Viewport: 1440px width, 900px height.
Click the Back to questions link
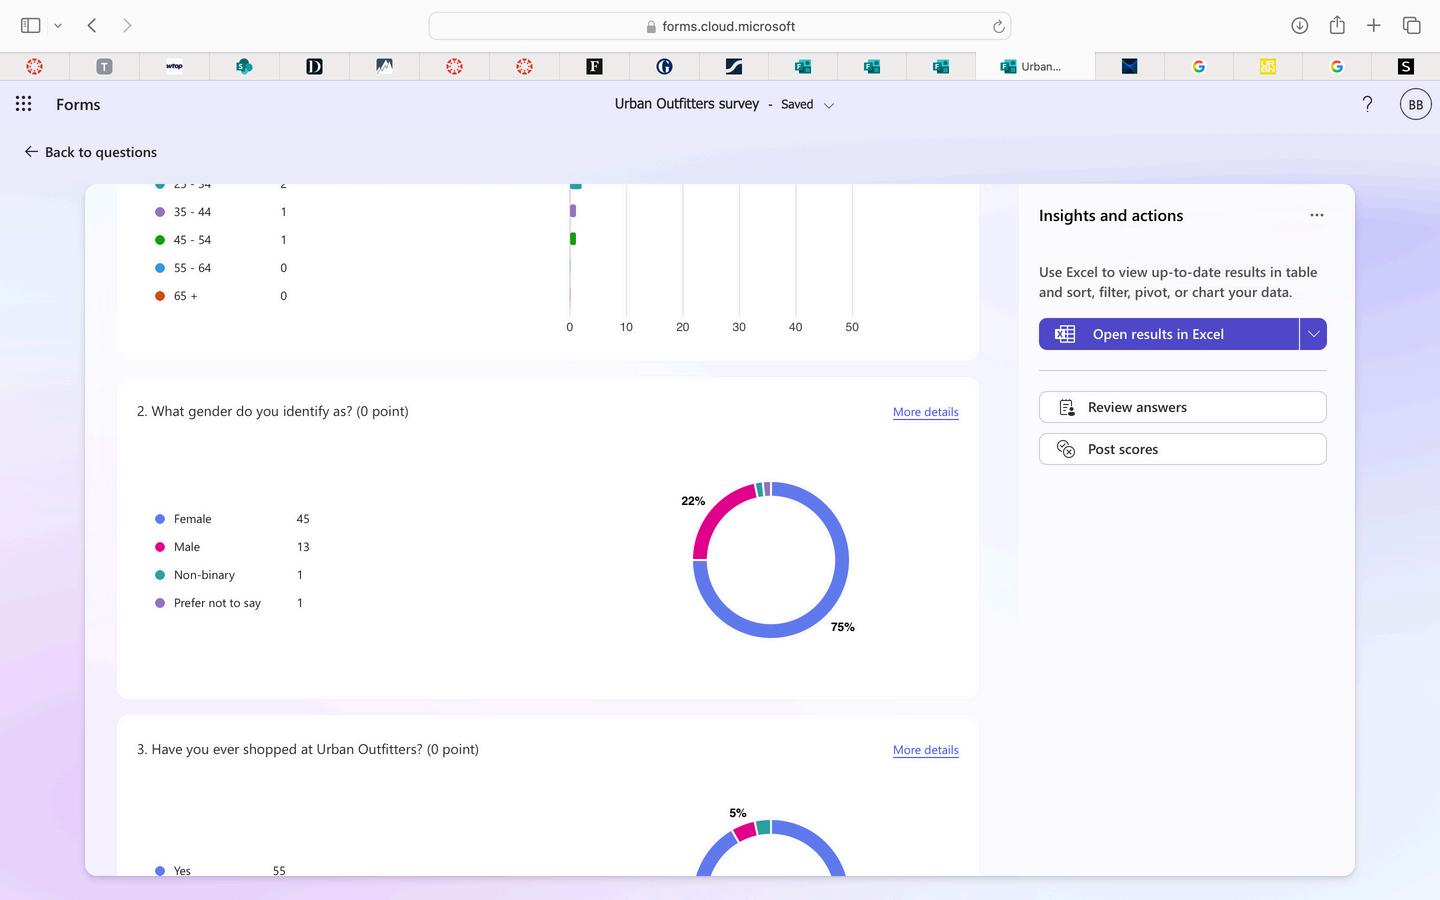point(91,152)
